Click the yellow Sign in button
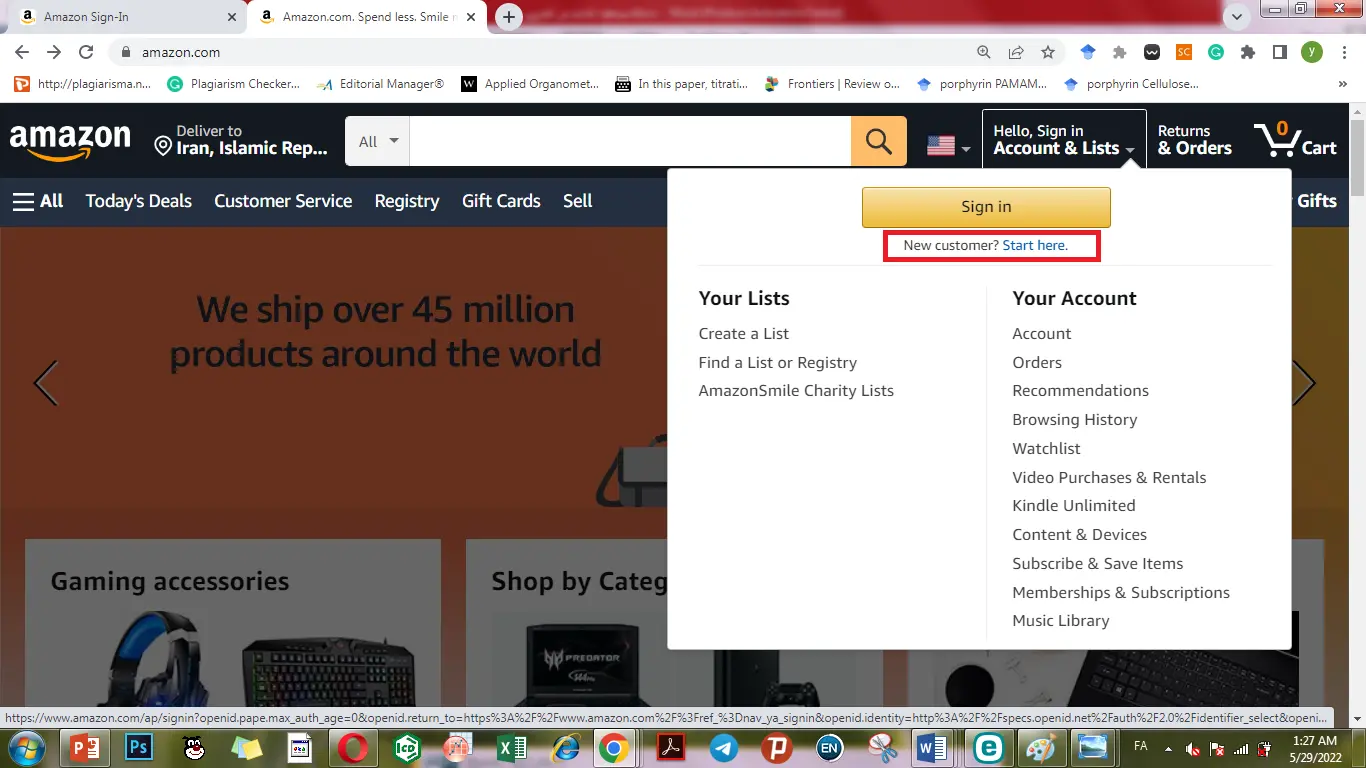This screenshot has height=768, width=1366. tap(986, 207)
